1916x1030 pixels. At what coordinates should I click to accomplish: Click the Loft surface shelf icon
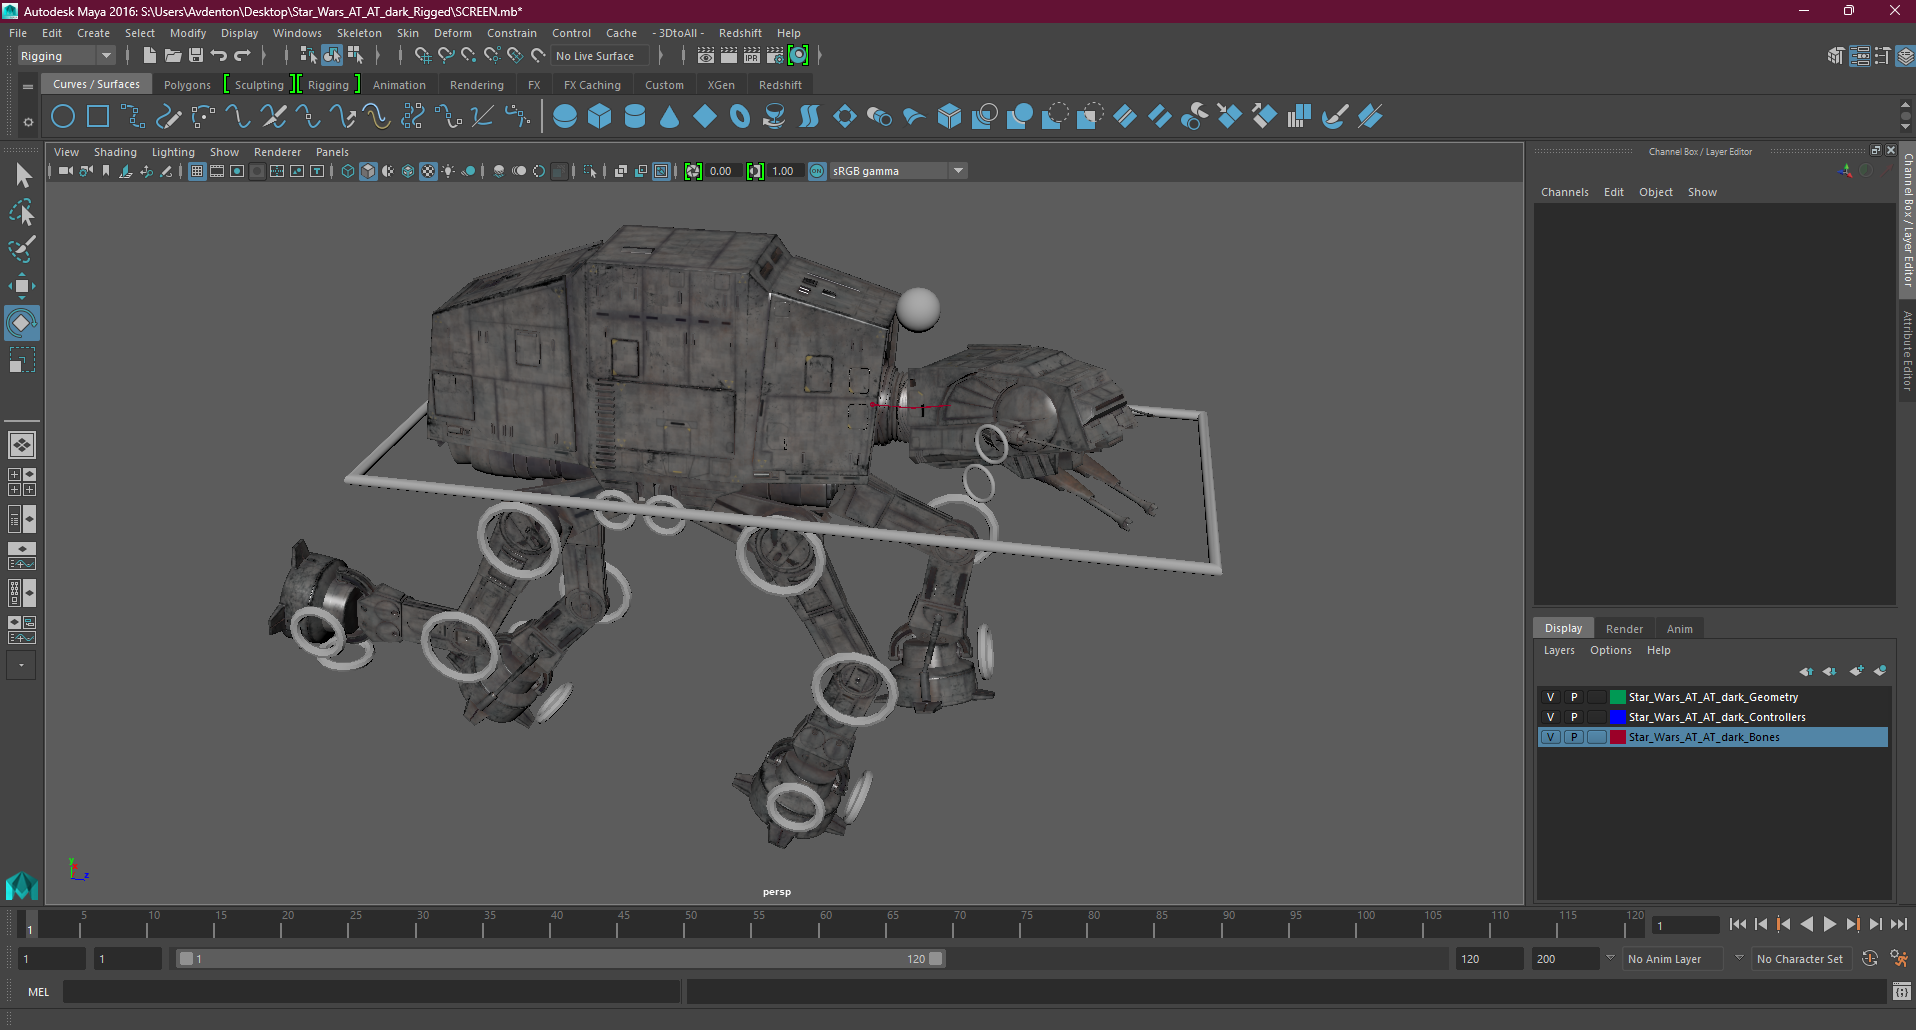810,117
